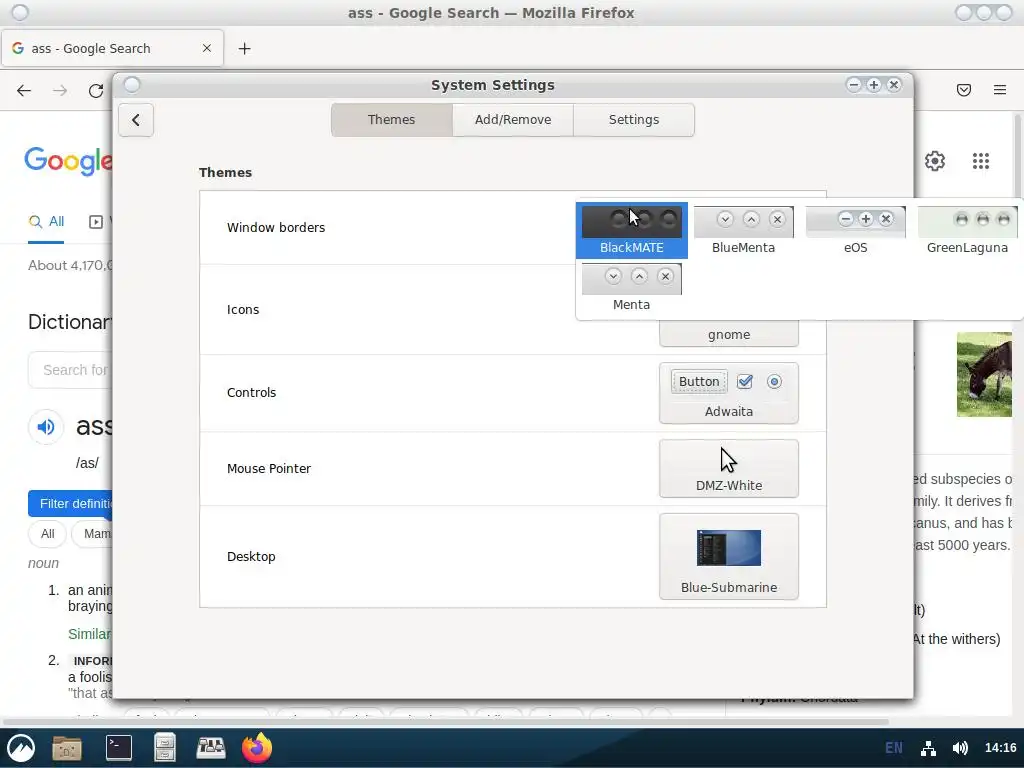
Task: Click the Firefox window menu button
Action: (20, 12)
